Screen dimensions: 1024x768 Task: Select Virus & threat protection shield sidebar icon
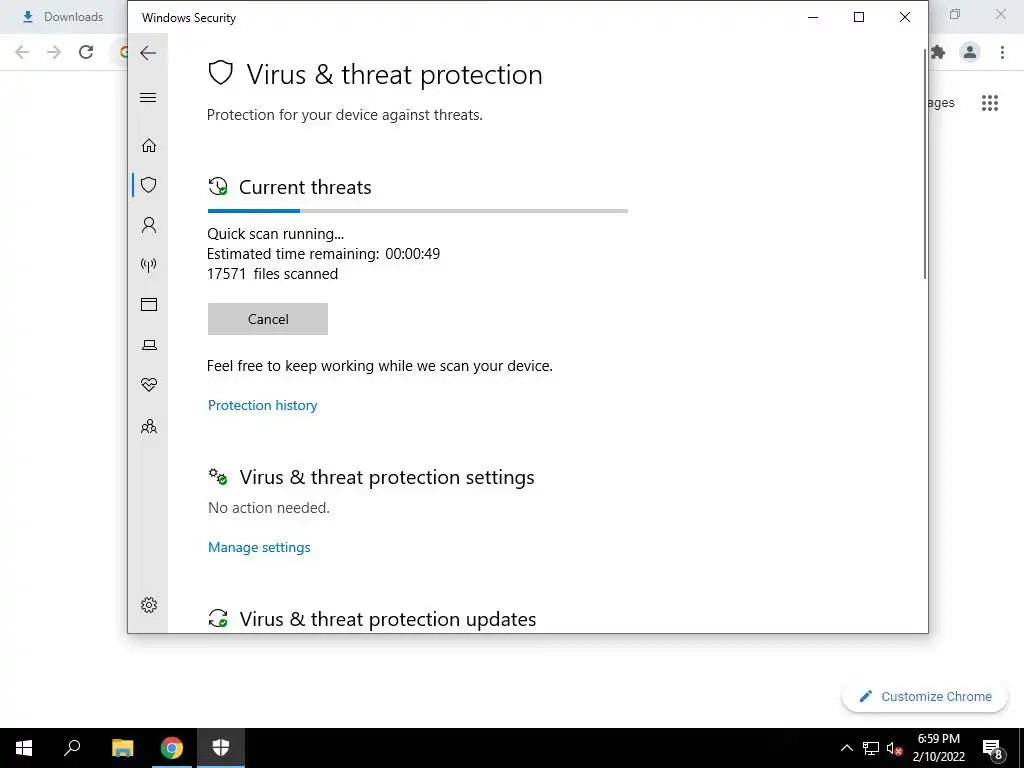149,185
